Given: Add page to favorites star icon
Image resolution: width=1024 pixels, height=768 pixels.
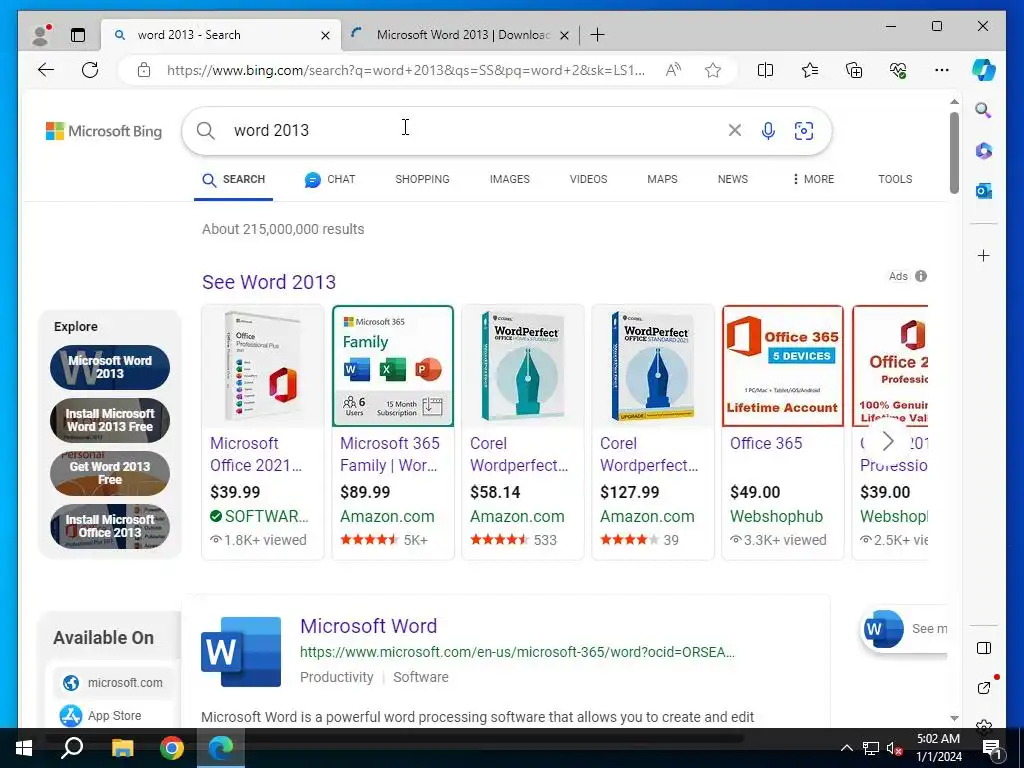Looking at the screenshot, I should tap(712, 70).
